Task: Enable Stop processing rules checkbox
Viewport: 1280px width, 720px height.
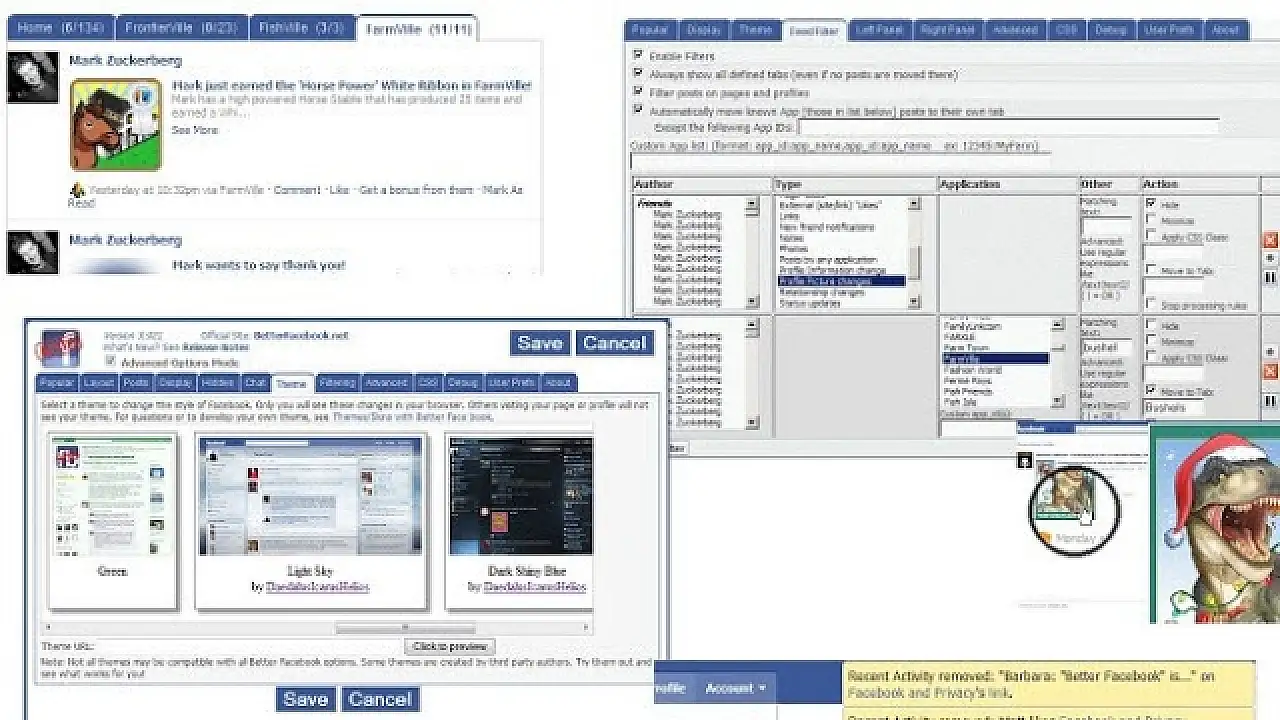Action: click(1151, 303)
